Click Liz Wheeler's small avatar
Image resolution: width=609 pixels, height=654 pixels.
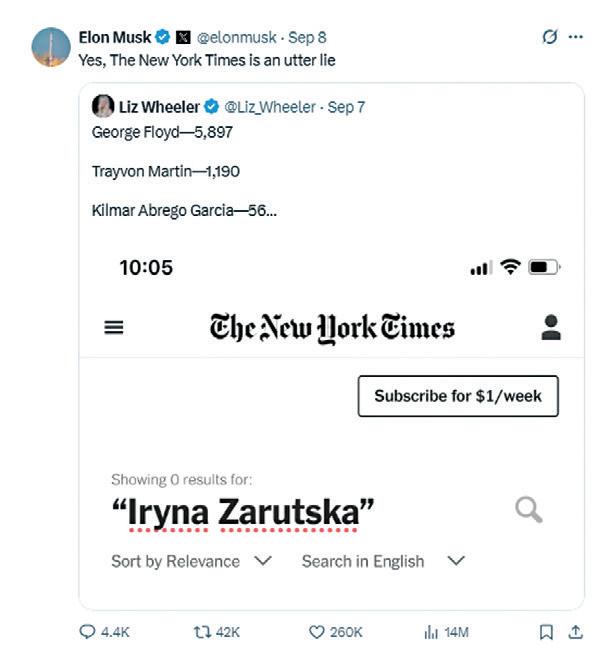tap(102, 107)
